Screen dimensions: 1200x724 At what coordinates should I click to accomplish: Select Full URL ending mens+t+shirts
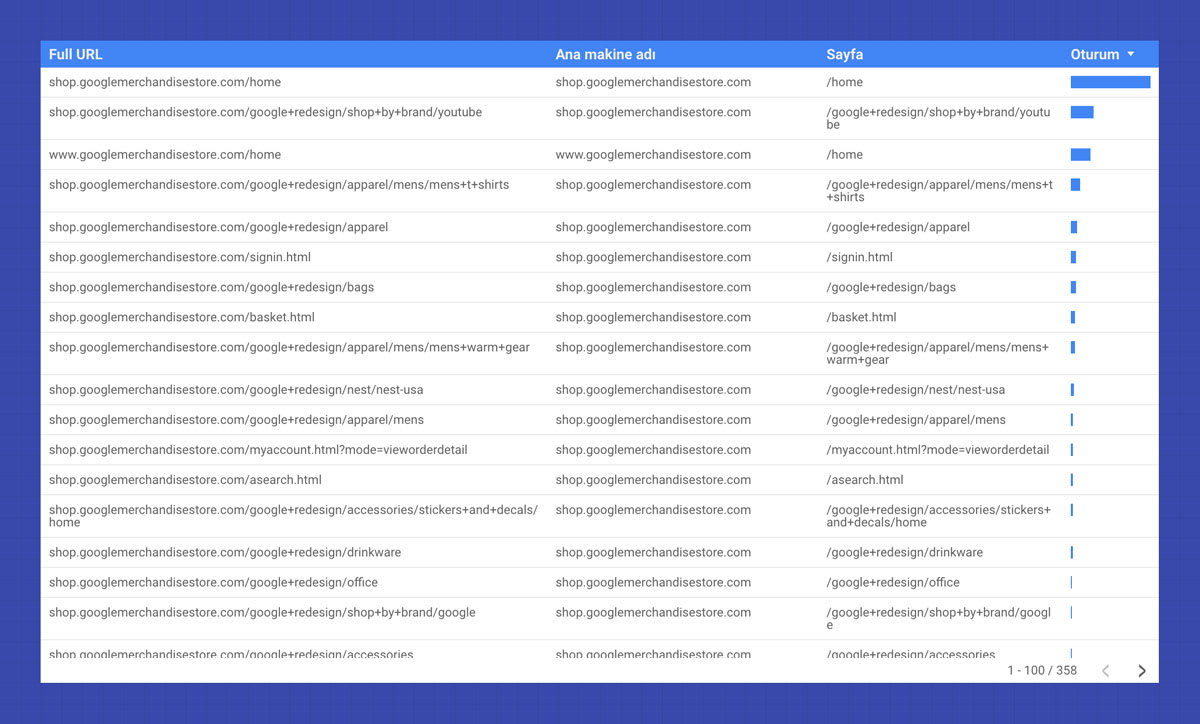(x=279, y=184)
